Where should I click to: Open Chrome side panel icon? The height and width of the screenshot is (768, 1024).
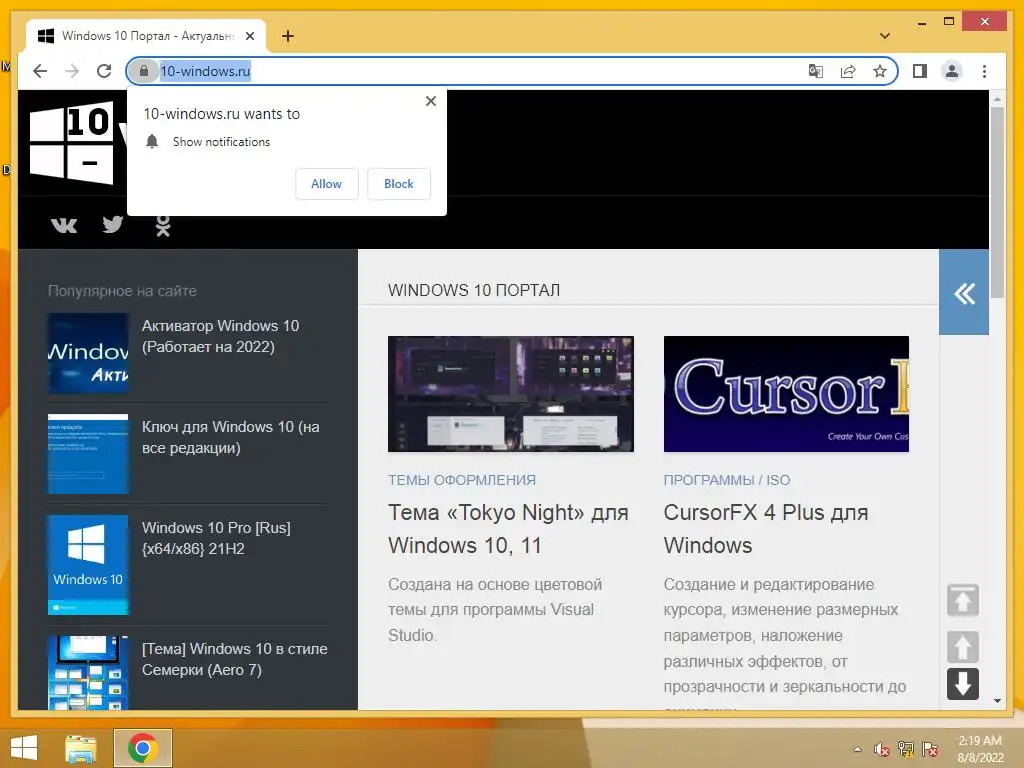(920, 71)
